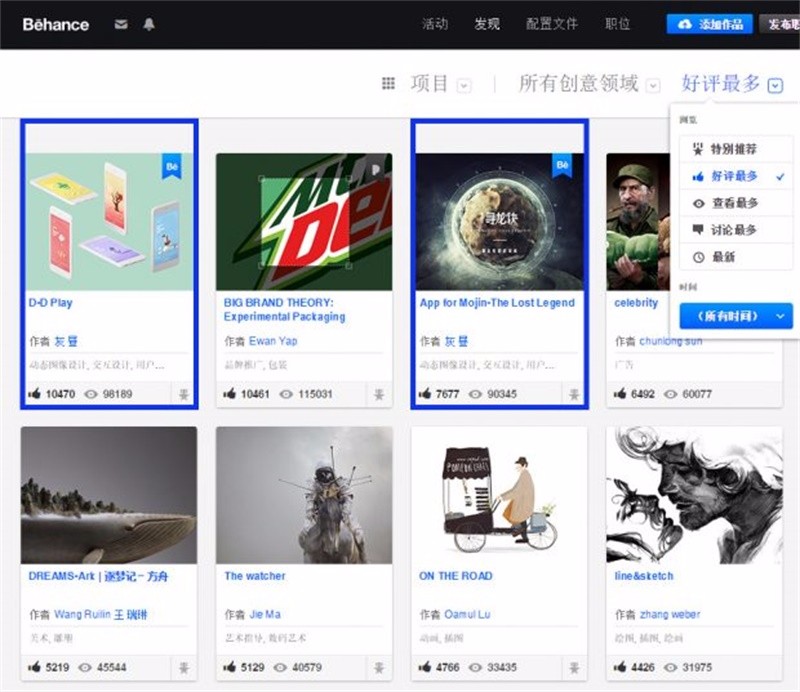This screenshot has width=800, height=692.
Task: Select 查看最多 sort option
Action: 734,203
